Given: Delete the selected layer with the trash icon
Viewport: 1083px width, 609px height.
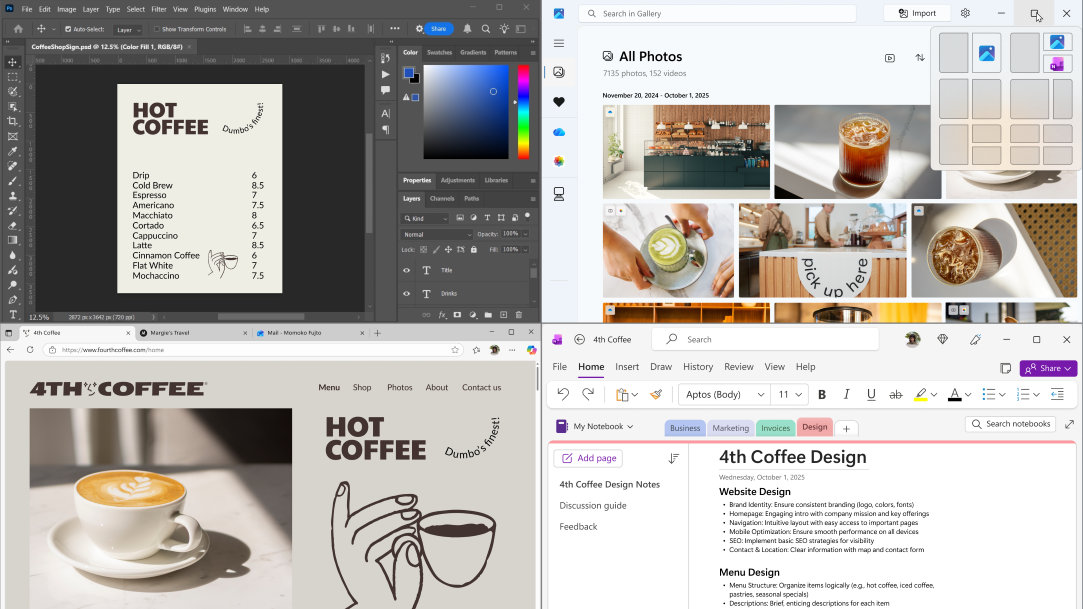Looking at the screenshot, I should click(x=518, y=314).
